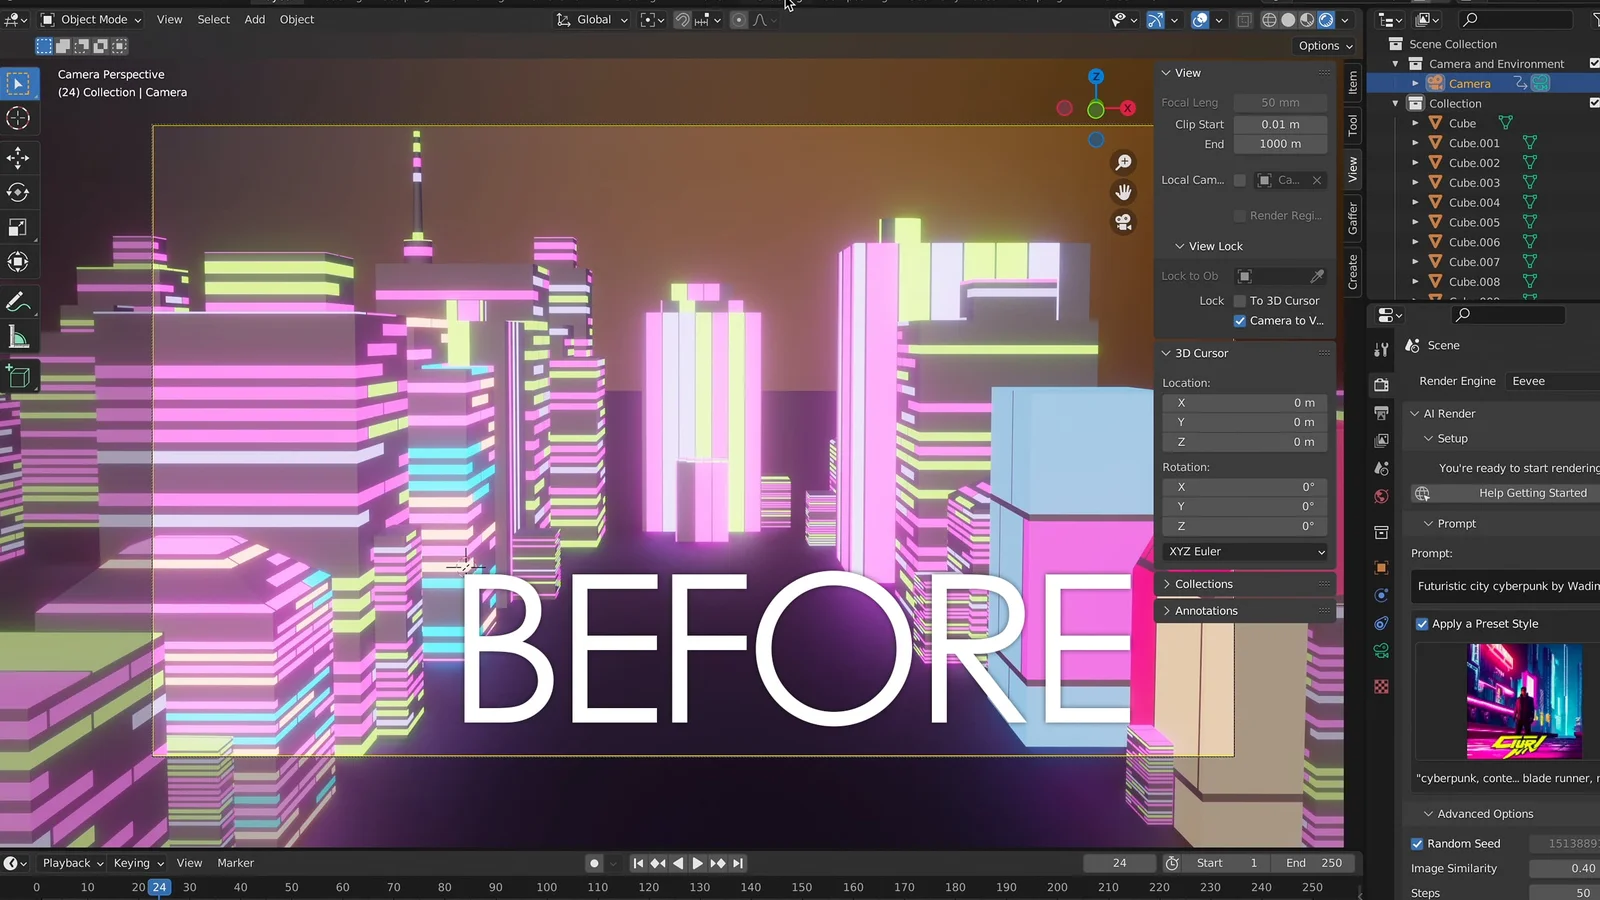Open Render Properties in the properties editor

[1381, 384]
